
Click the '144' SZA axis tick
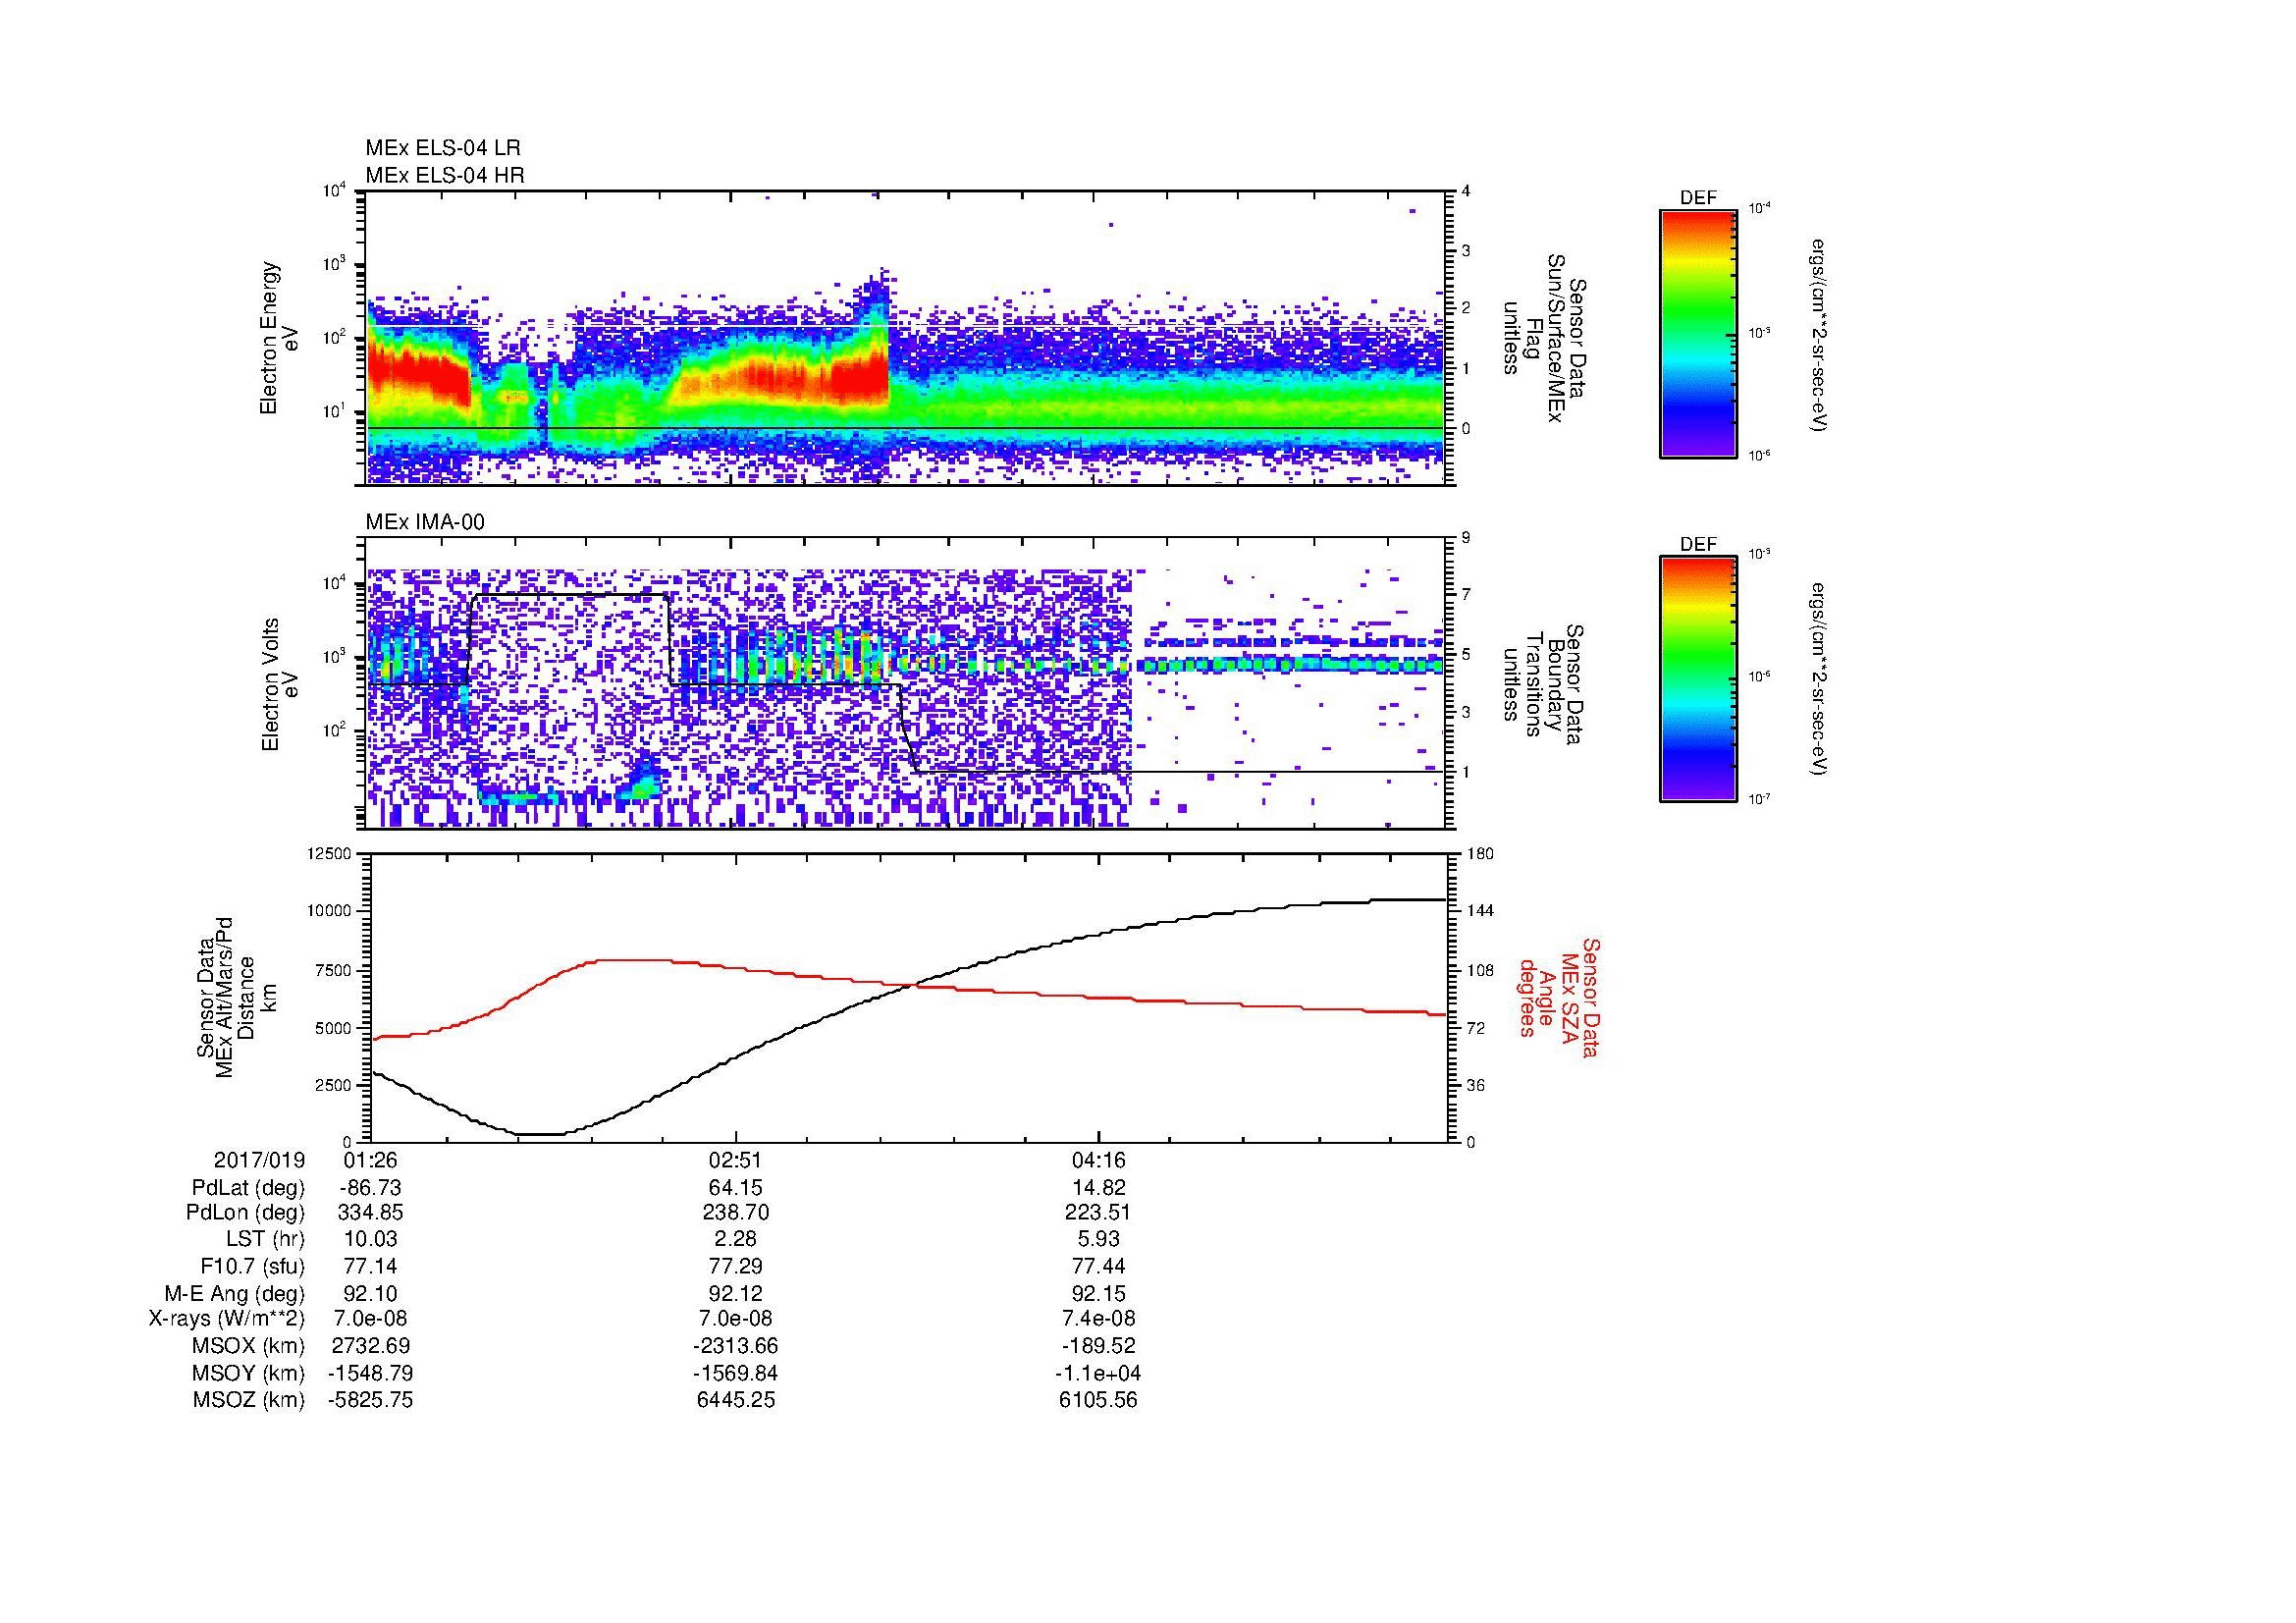point(1480,911)
